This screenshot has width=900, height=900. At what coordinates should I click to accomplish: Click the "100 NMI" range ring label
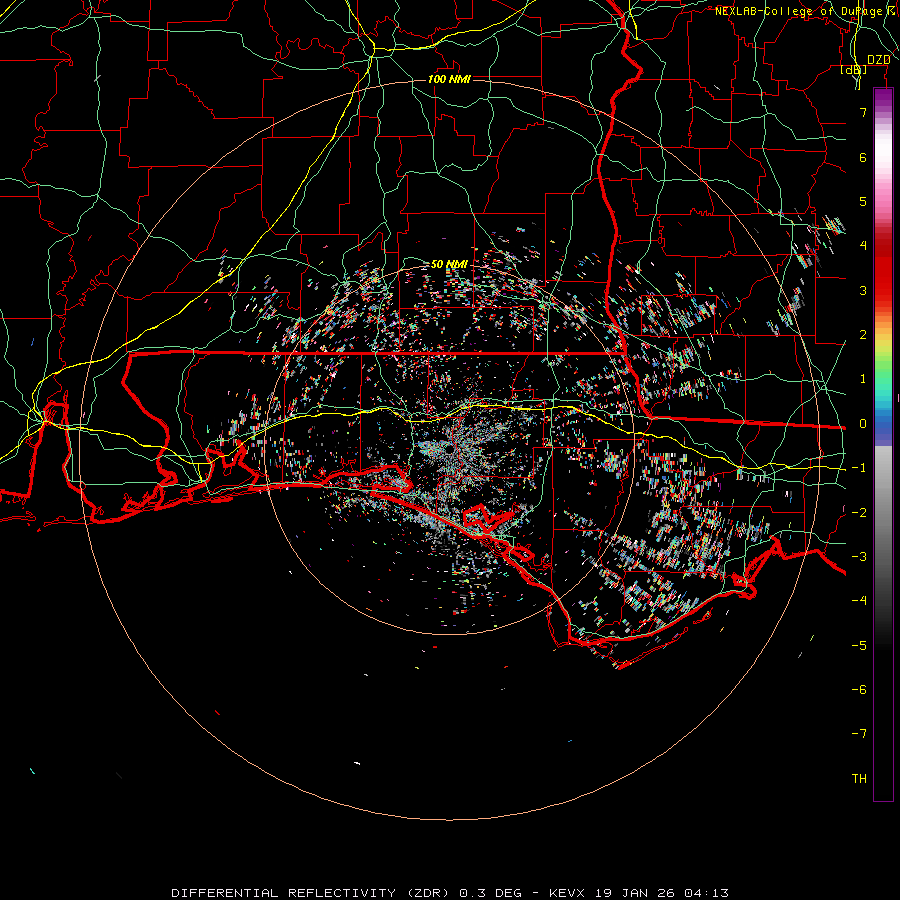tap(449, 79)
